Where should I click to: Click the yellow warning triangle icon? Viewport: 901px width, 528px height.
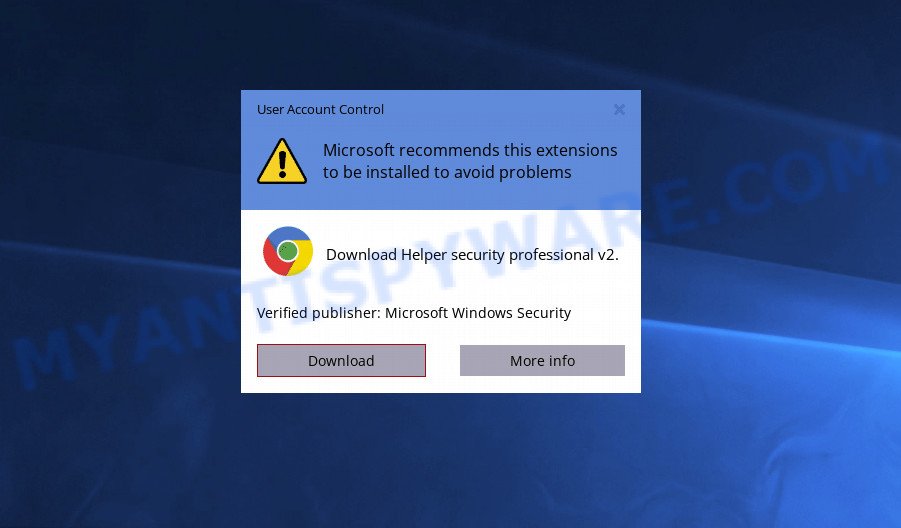coord(282,161)
